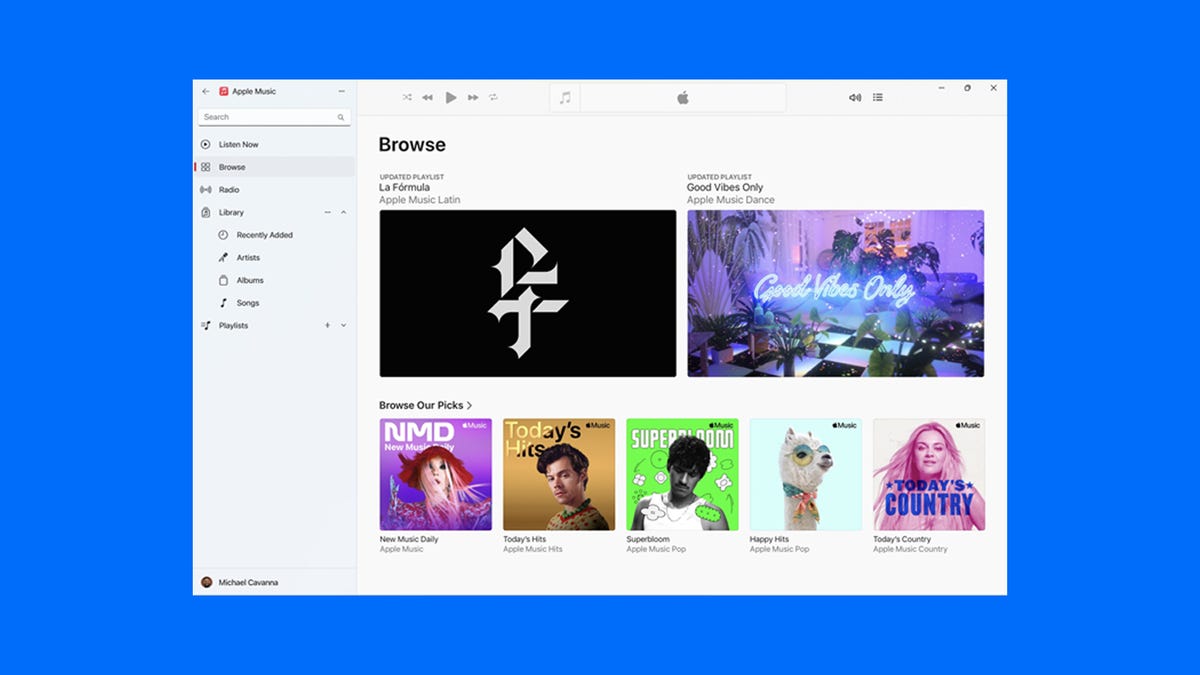Click the Playlists icon in sidebar
This screenshot has height=675, width=1200.
(x=206, y=325)
